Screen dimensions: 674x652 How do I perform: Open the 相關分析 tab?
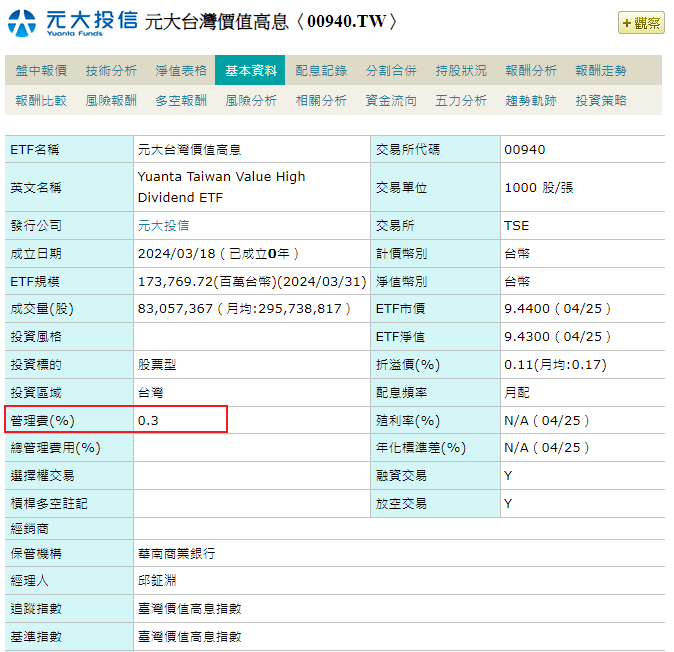coord(321,100)
